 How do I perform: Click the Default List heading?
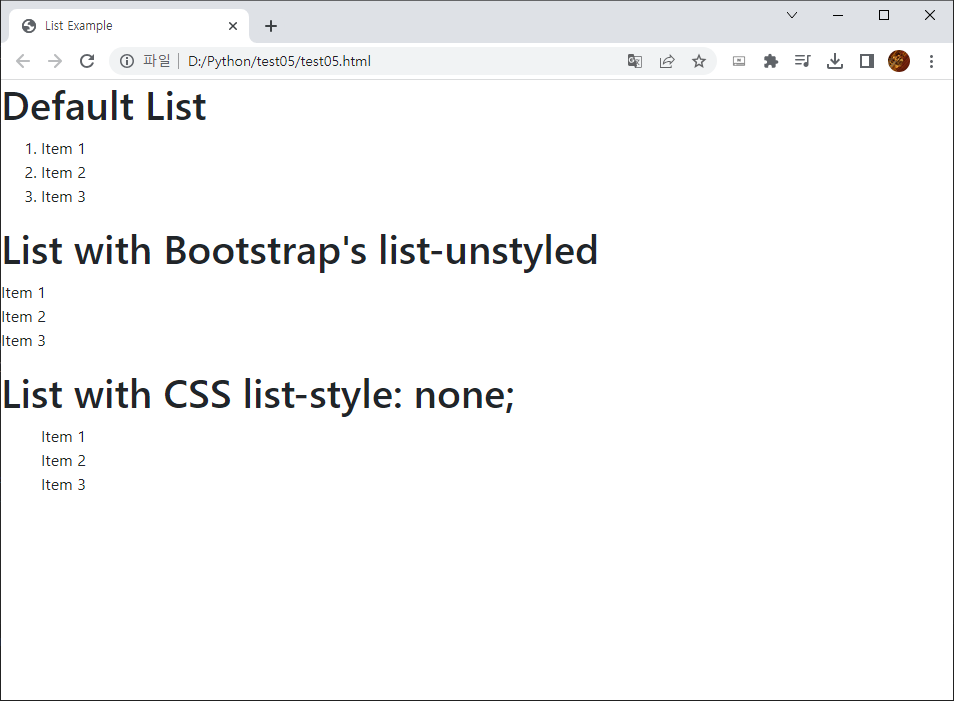(x=104, y=106)
